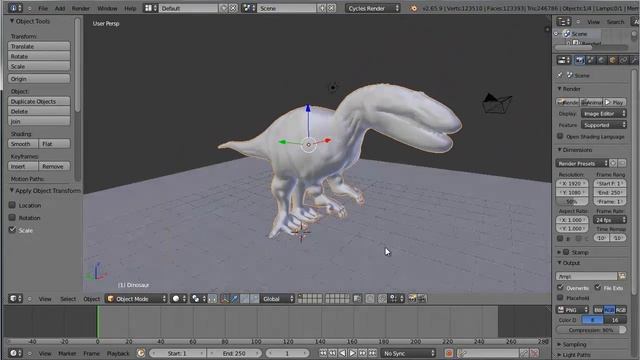Open the Object Mode dropdown
Viewport: 640px width, 360px height.
click(136, 299)
